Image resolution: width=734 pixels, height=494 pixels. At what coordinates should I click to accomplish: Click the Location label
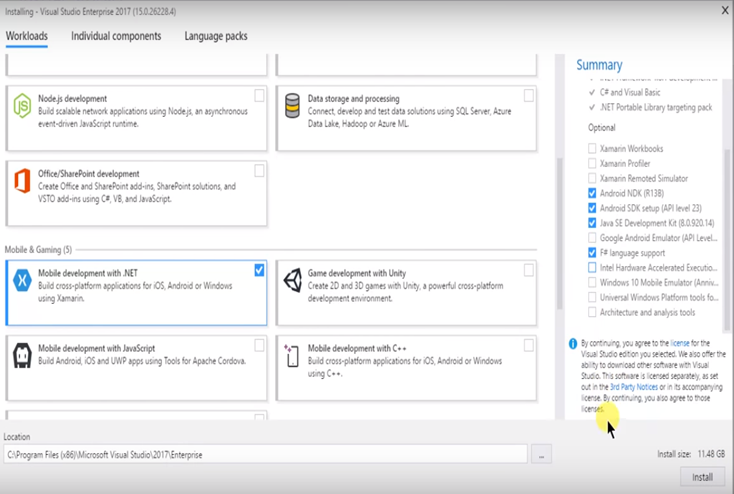(17, 437)
